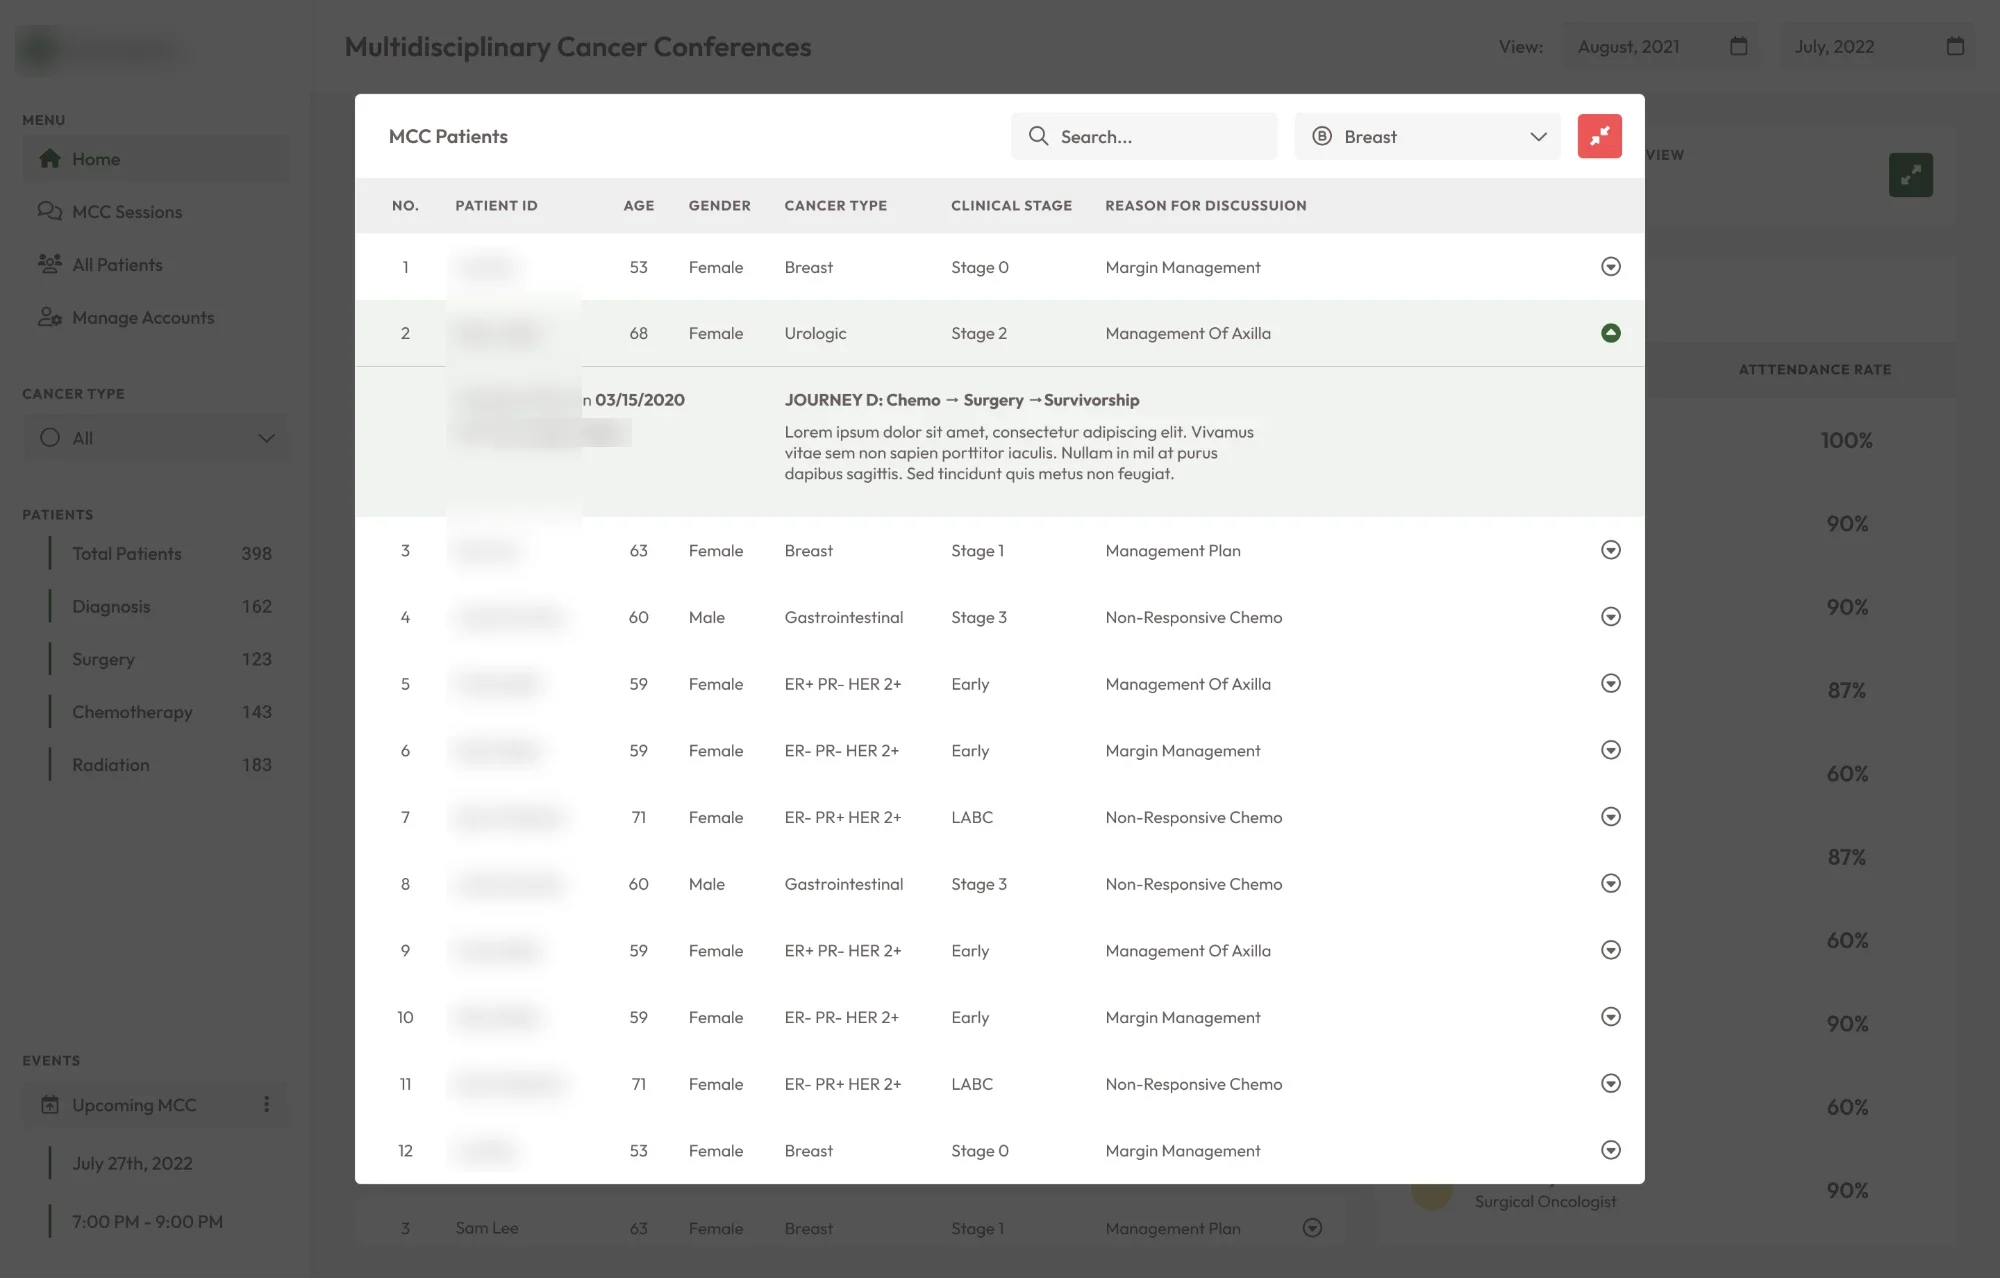Open the August, 2021 calendar icon
This screenshot has height=1278, width=2000.
point(1738,46)
